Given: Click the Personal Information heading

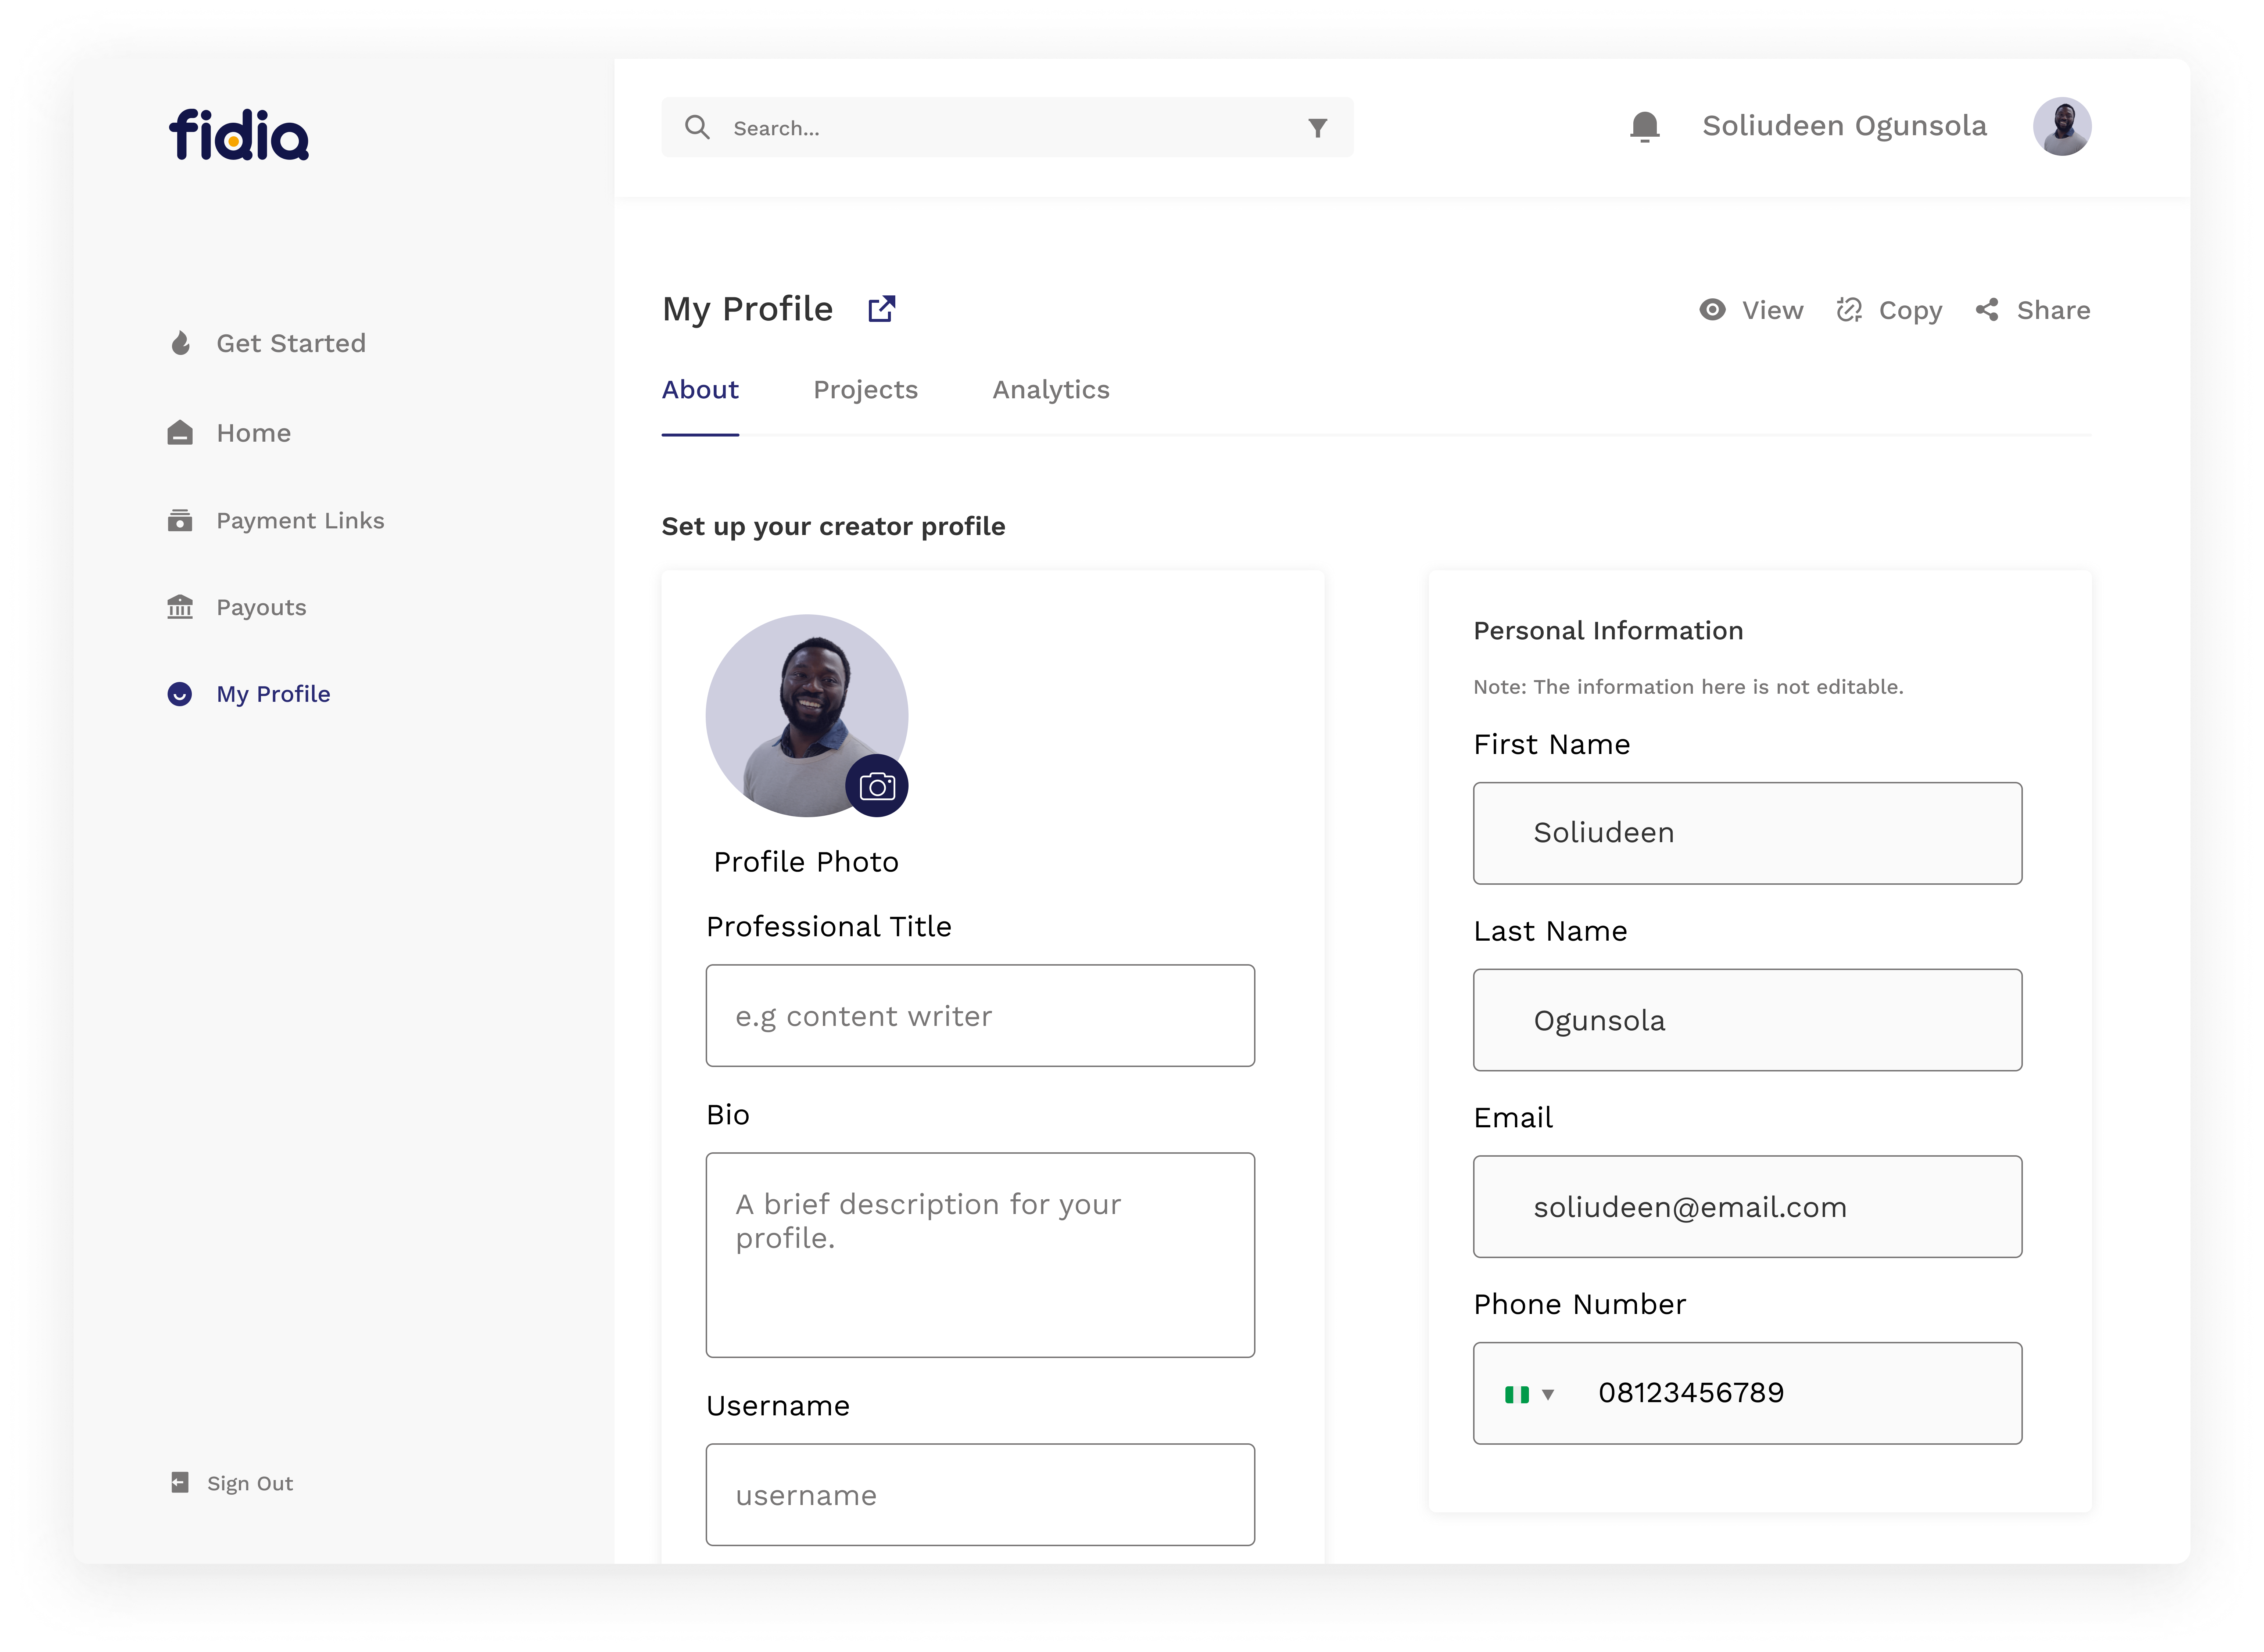Looking at the screenshot, I should 1608,631.
